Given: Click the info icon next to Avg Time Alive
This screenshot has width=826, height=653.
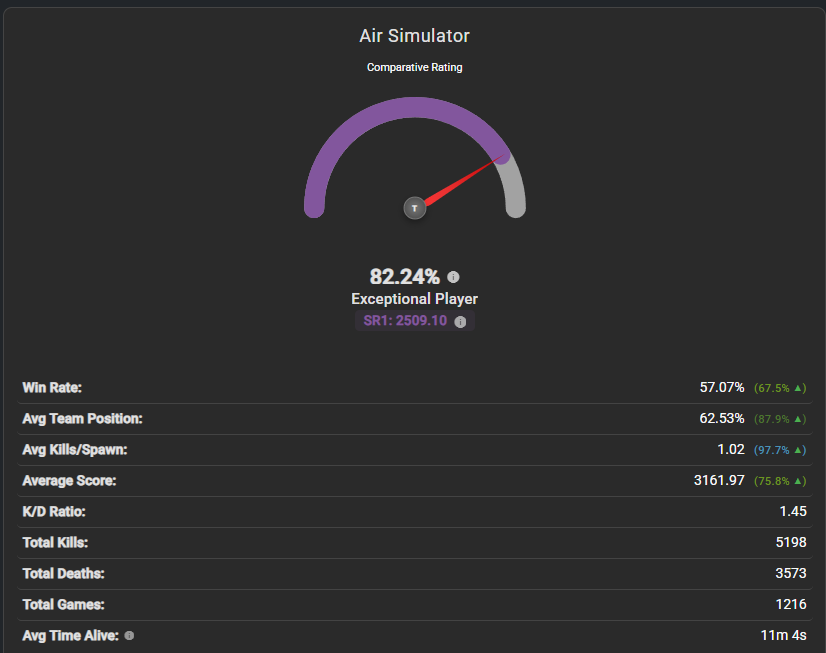Looking at the screenshot, I should click(129, 636).
